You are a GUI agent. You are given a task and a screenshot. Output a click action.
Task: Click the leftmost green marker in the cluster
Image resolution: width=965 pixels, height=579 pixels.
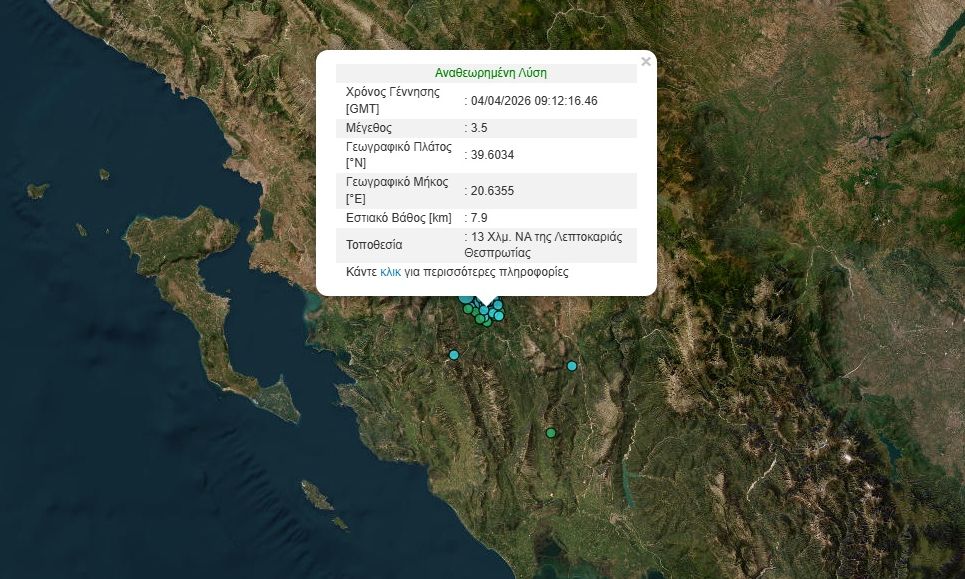[x=468, y=309]
